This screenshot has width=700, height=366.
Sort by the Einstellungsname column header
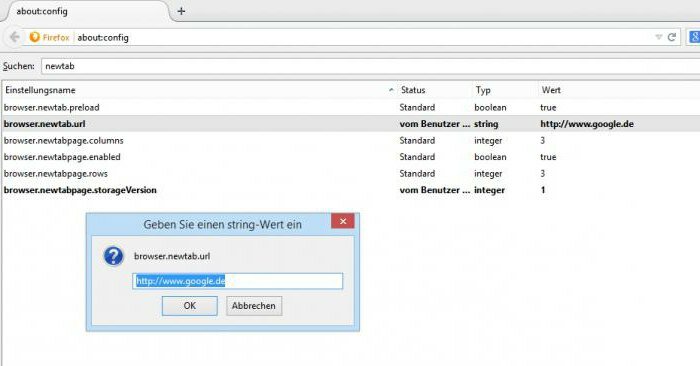coord(40,90)
